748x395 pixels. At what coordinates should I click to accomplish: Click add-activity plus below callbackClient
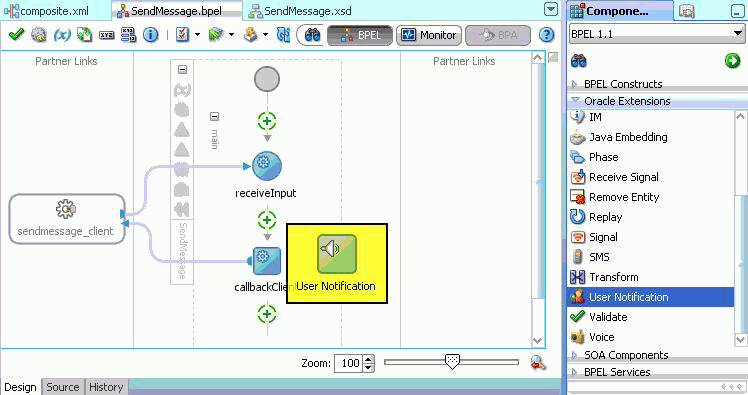267,314
